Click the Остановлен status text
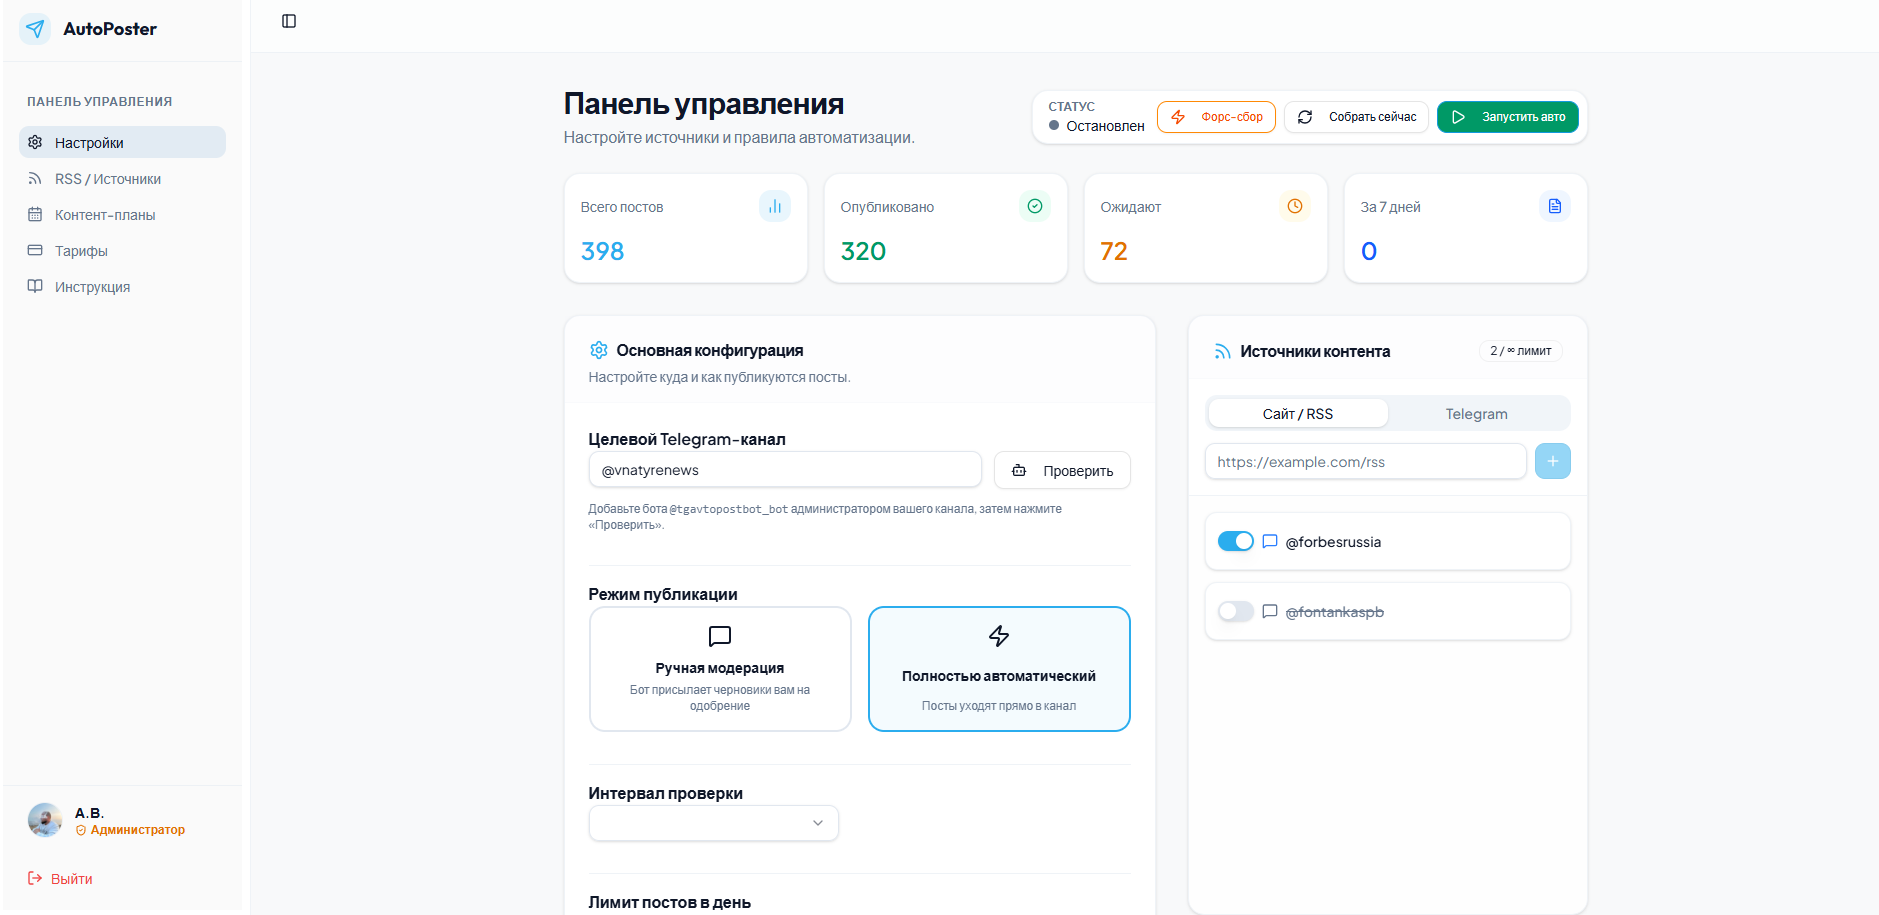 pyautogui.click(x=1105, y=126)
